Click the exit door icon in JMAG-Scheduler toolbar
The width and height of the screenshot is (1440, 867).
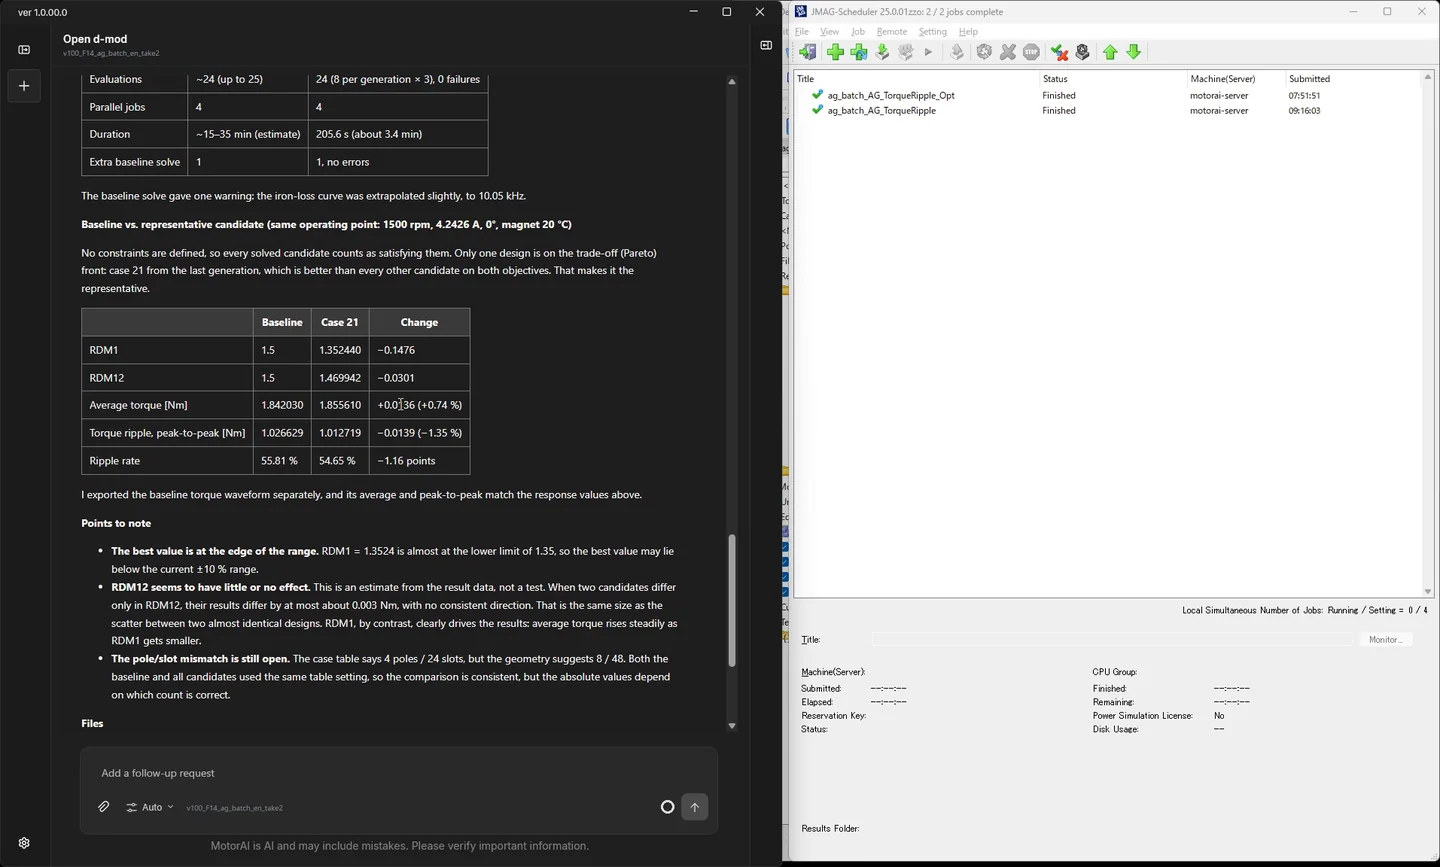pos(808,52)
